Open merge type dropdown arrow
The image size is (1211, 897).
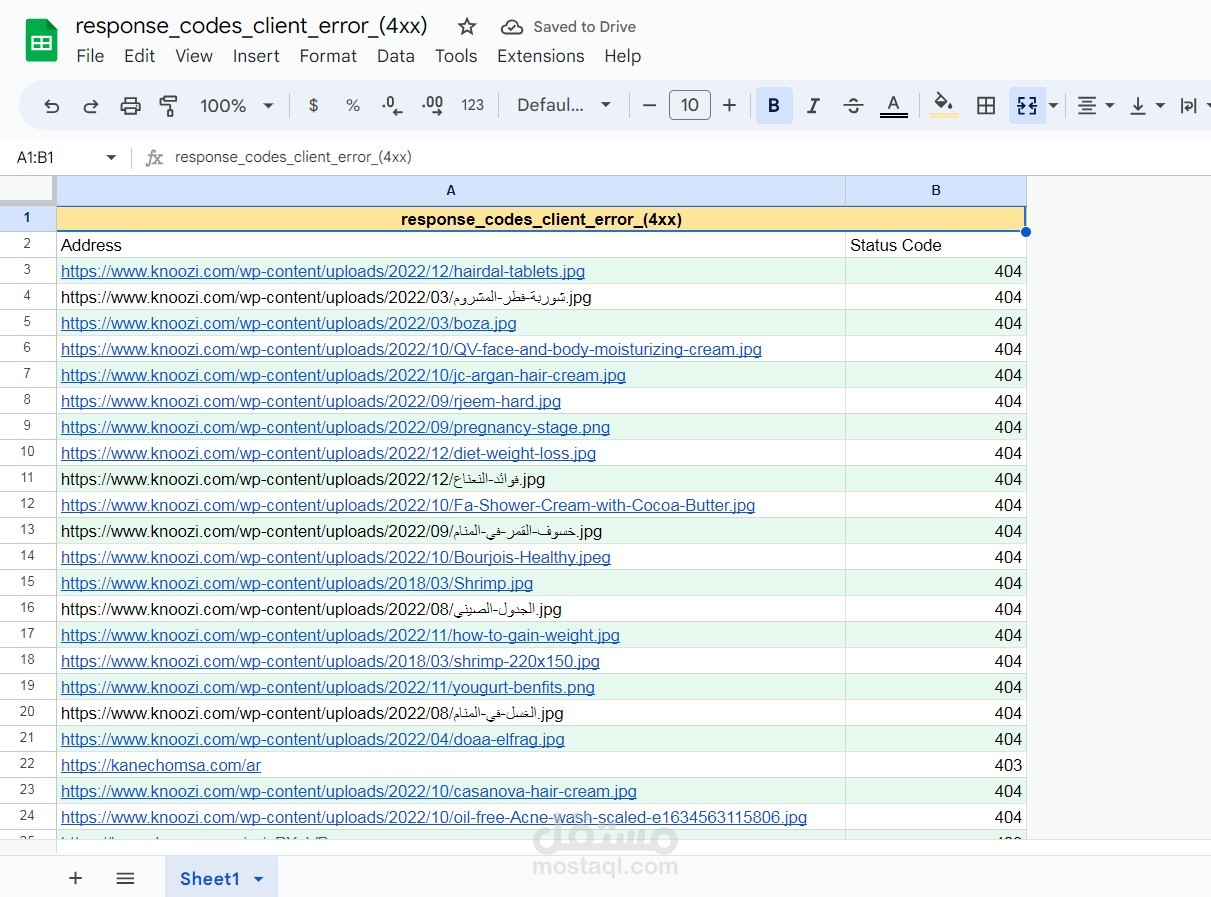tap(1053, 105)
